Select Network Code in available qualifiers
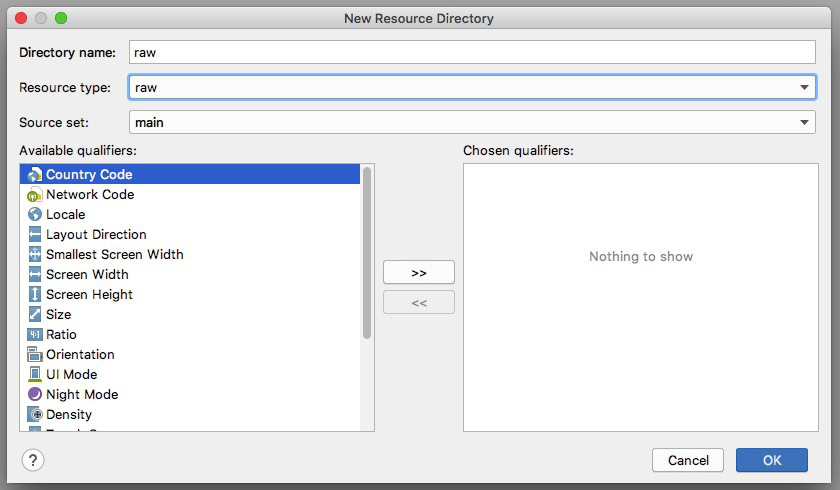Image resolution: width=840 pixels, height=490 pixels. click(x=190, y=195)
